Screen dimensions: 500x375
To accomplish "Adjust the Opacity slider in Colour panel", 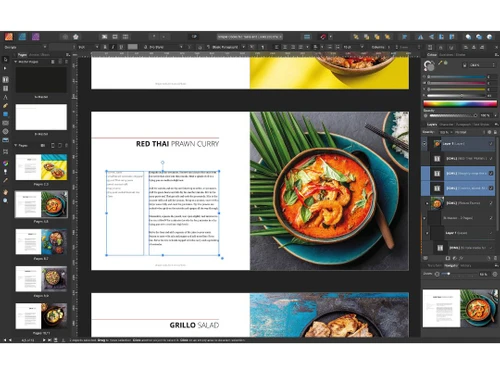I will 454,116.
